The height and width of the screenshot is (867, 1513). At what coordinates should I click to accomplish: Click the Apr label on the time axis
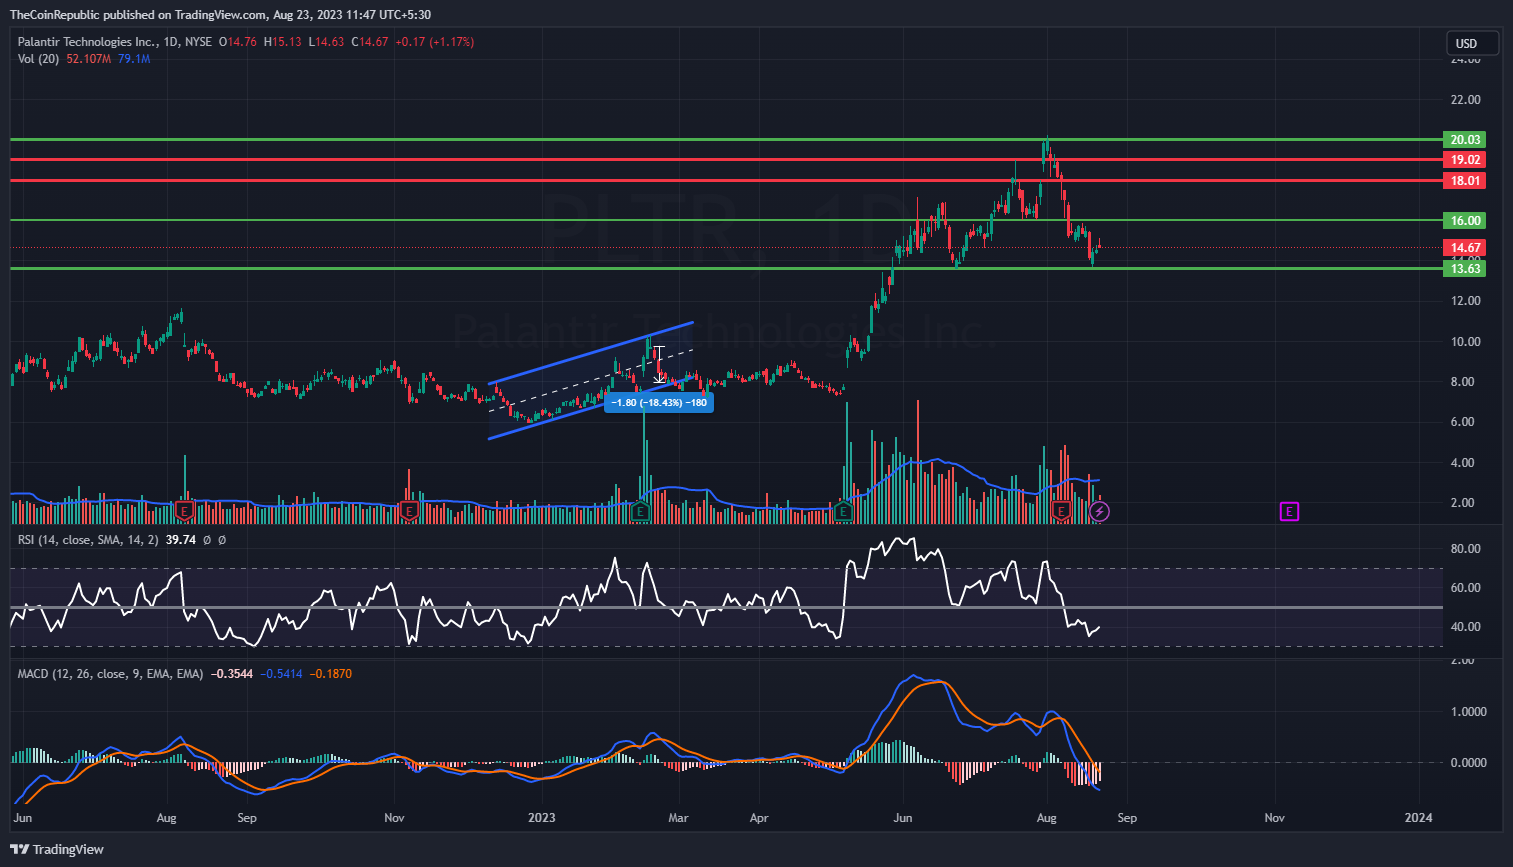(x=759, y=818)
